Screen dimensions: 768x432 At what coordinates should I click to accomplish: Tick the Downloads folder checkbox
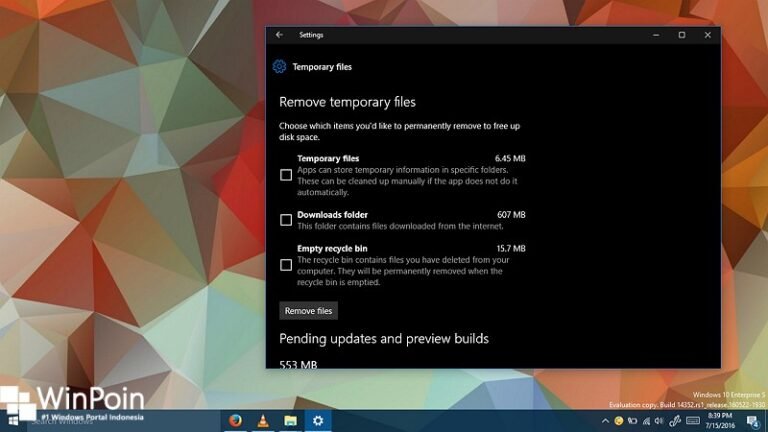point(286,220)
